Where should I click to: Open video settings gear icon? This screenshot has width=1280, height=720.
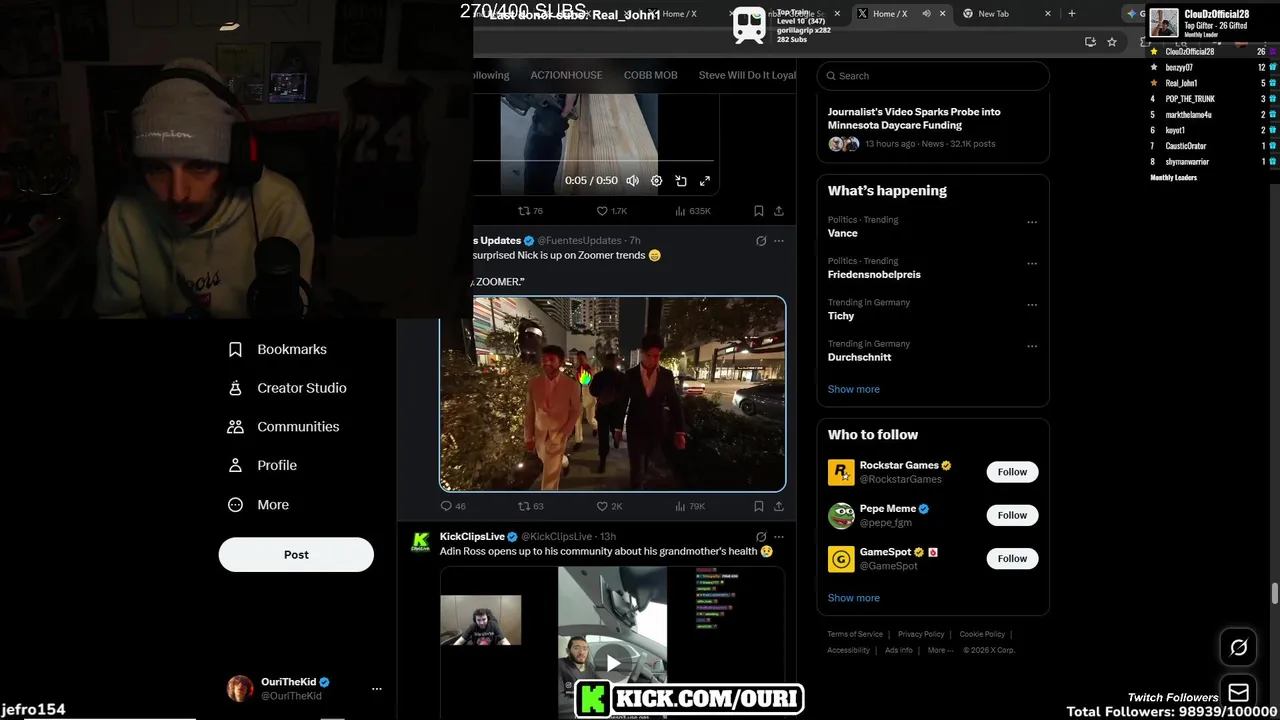[656, 181]
